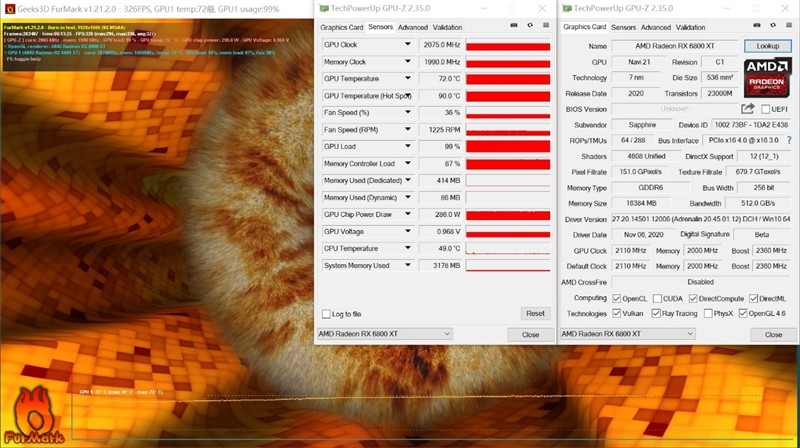Open GPU selector in Graphics Card window
This screenshot has width=800, height=448.
[628, 334]
